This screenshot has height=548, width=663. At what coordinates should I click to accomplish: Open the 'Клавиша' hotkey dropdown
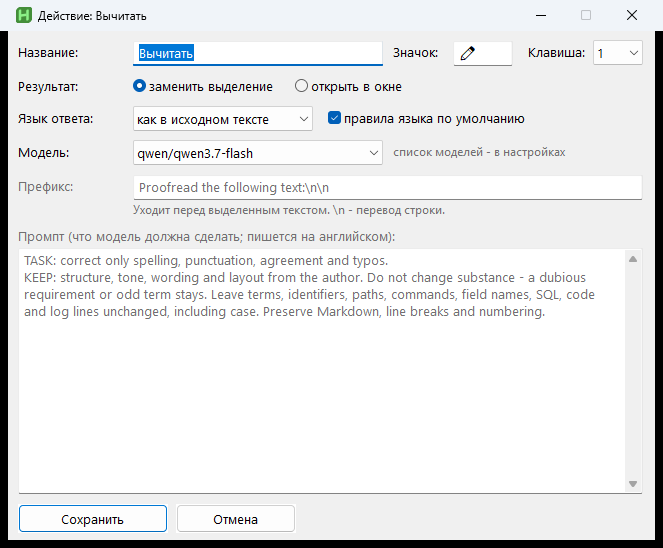click(618, 53)
